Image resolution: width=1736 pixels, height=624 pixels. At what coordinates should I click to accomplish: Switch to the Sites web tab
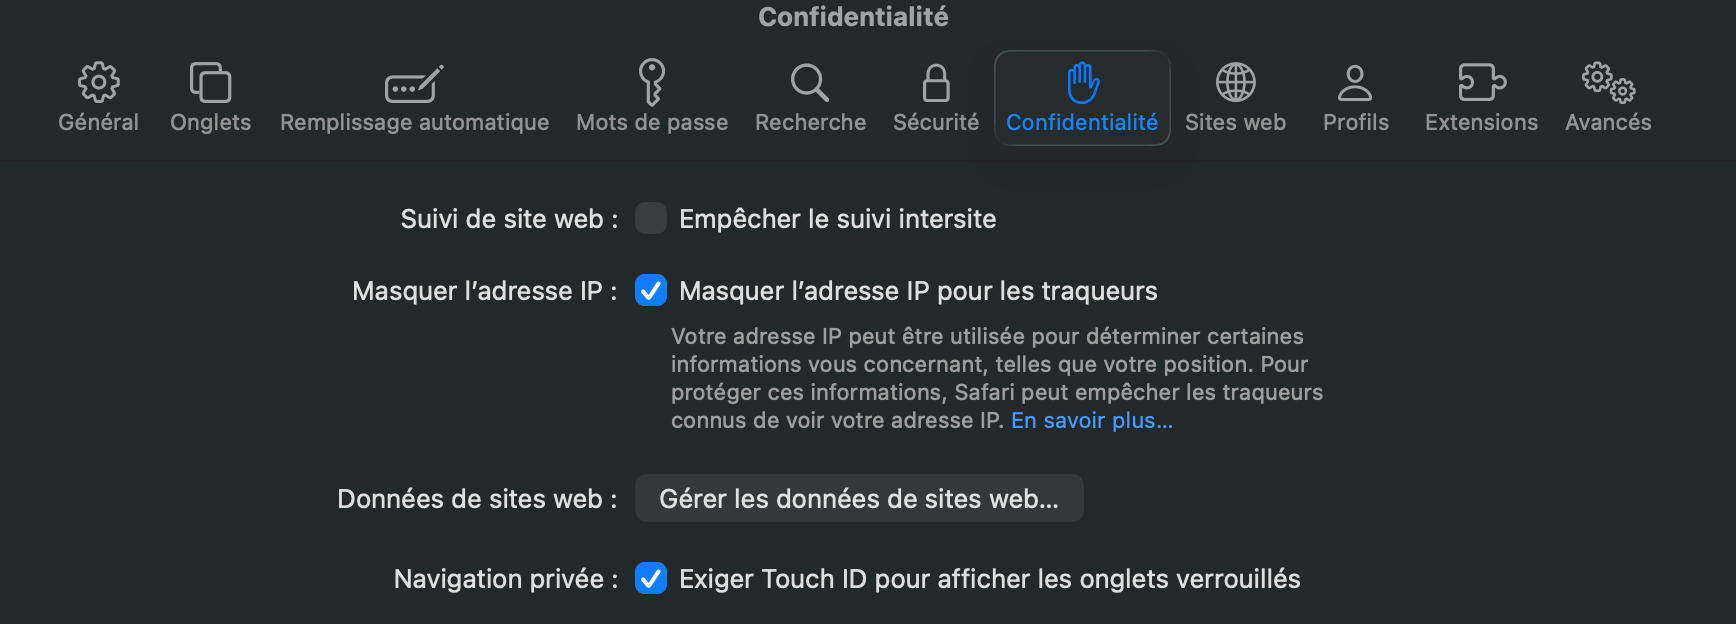point(1236,95)
